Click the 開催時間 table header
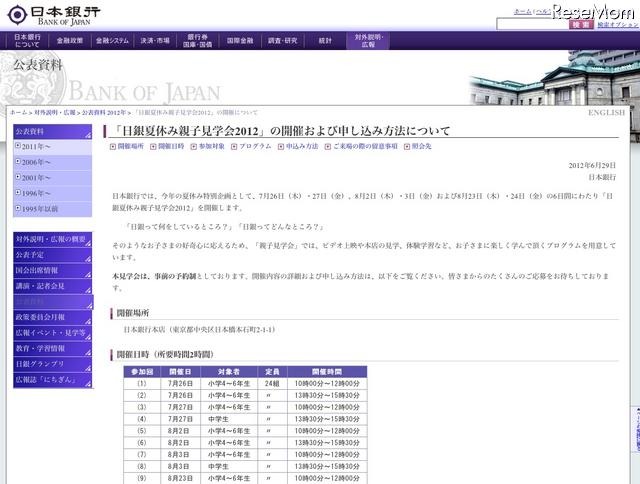The width and height of the screenshot is (640, 484). pyautogui.click(x=327, y=372)
